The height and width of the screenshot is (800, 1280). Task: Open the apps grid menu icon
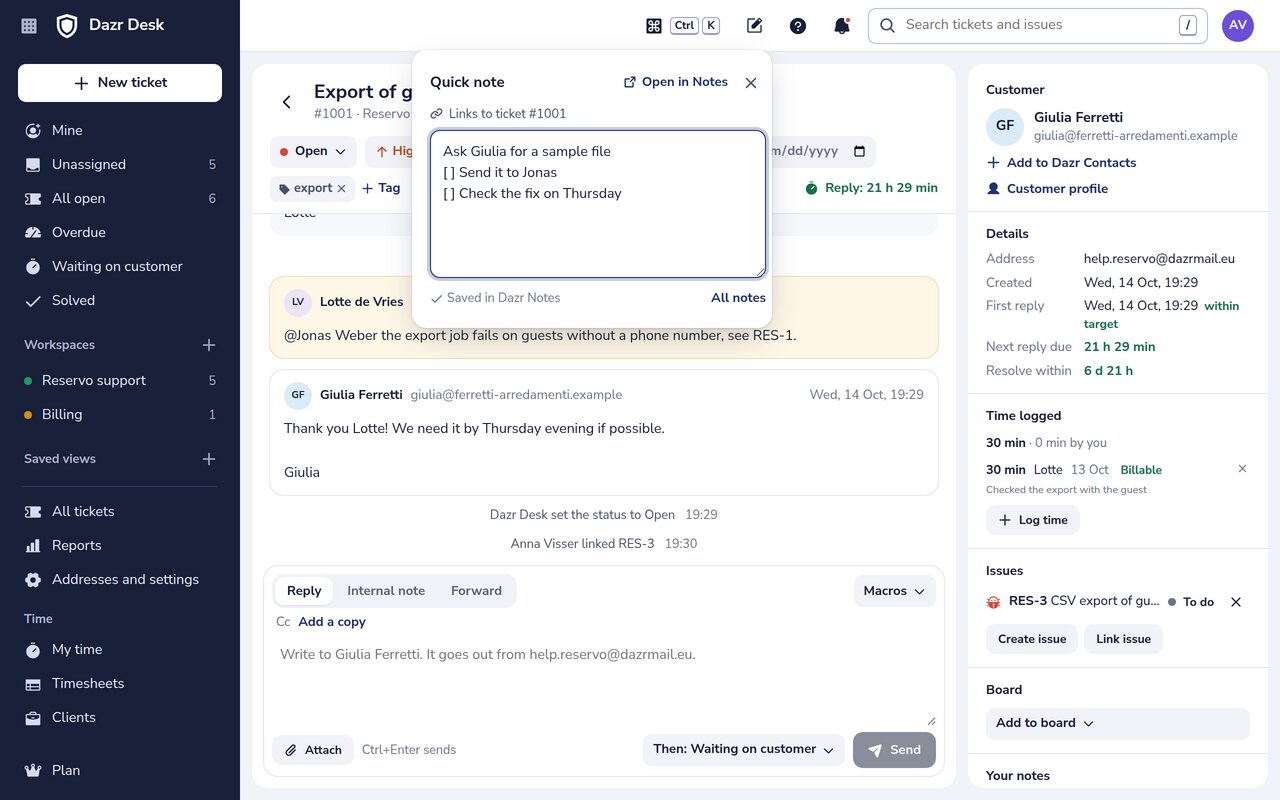point(29,26)
